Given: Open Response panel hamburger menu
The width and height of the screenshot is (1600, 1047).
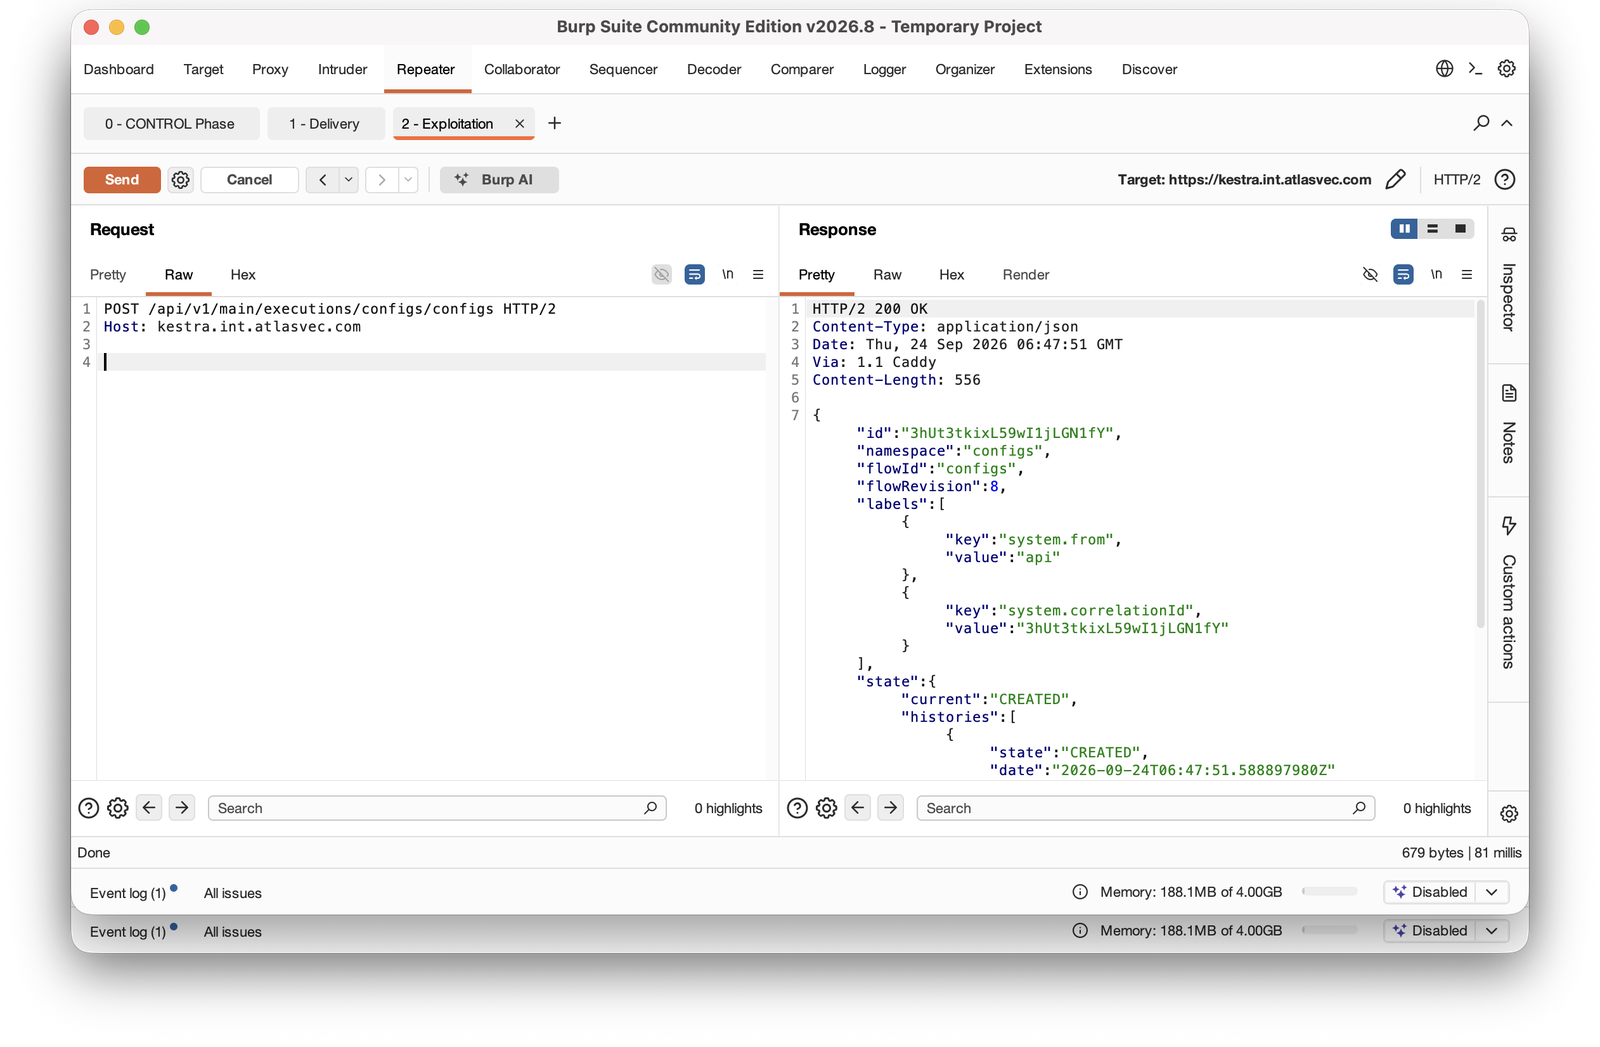Looking at the screenshot, I should 1467,274.
